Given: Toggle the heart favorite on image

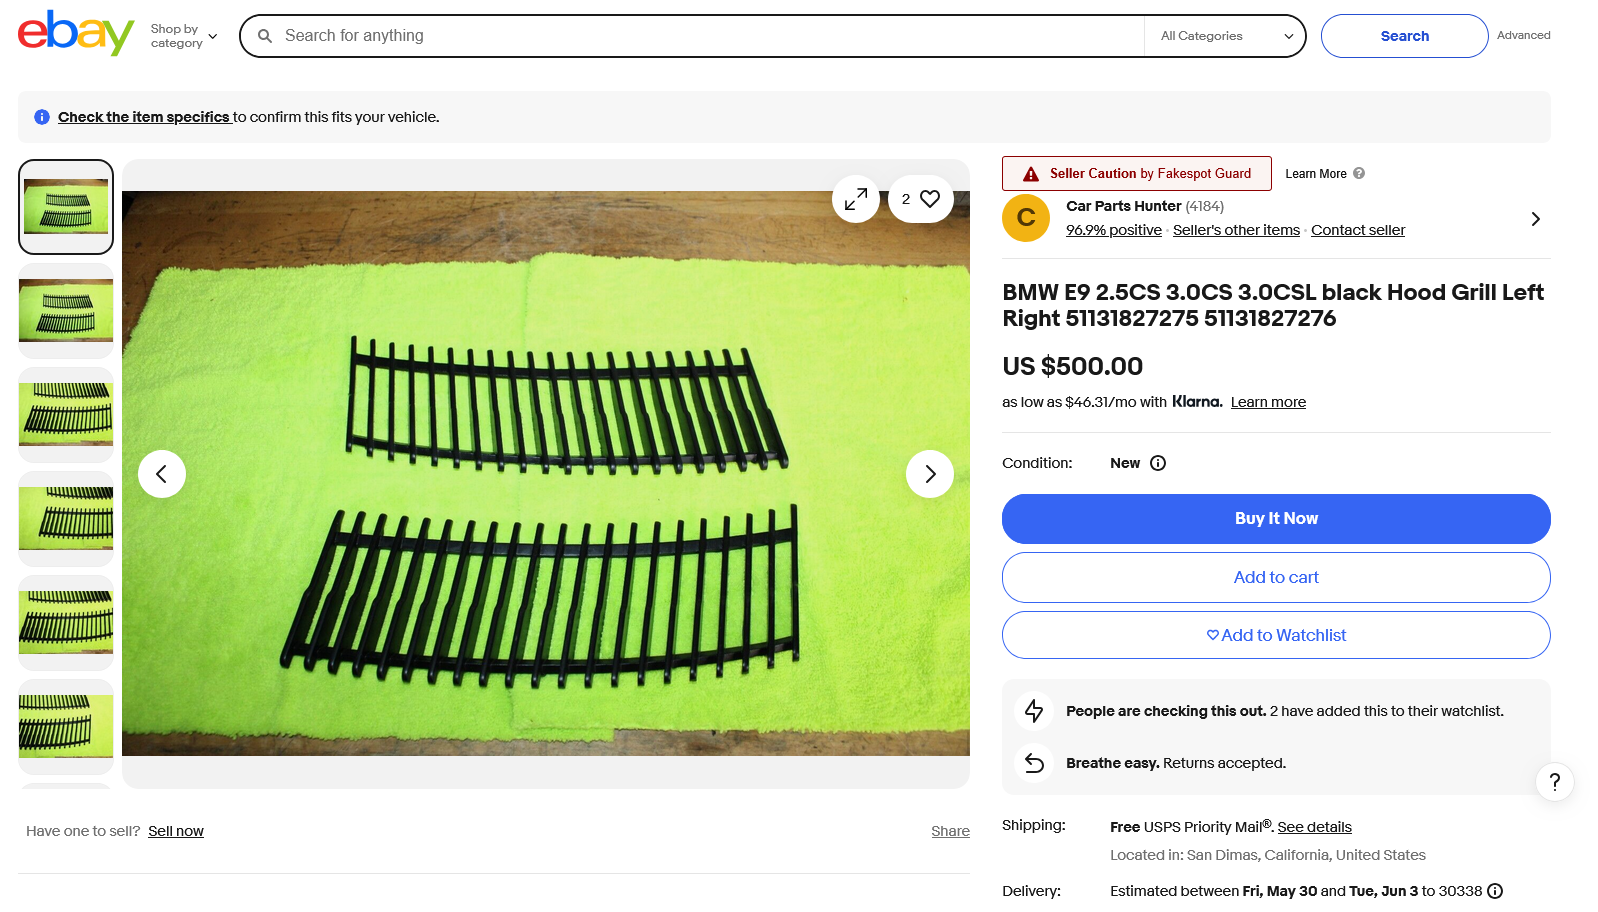Looking at the screenshot, I should (929, 199).
